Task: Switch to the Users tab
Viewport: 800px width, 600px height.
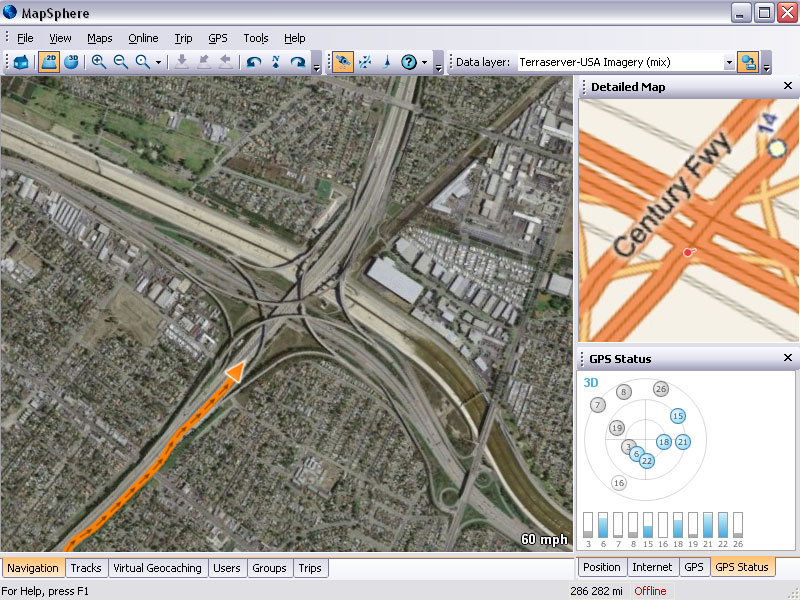Action: (227, 568)
